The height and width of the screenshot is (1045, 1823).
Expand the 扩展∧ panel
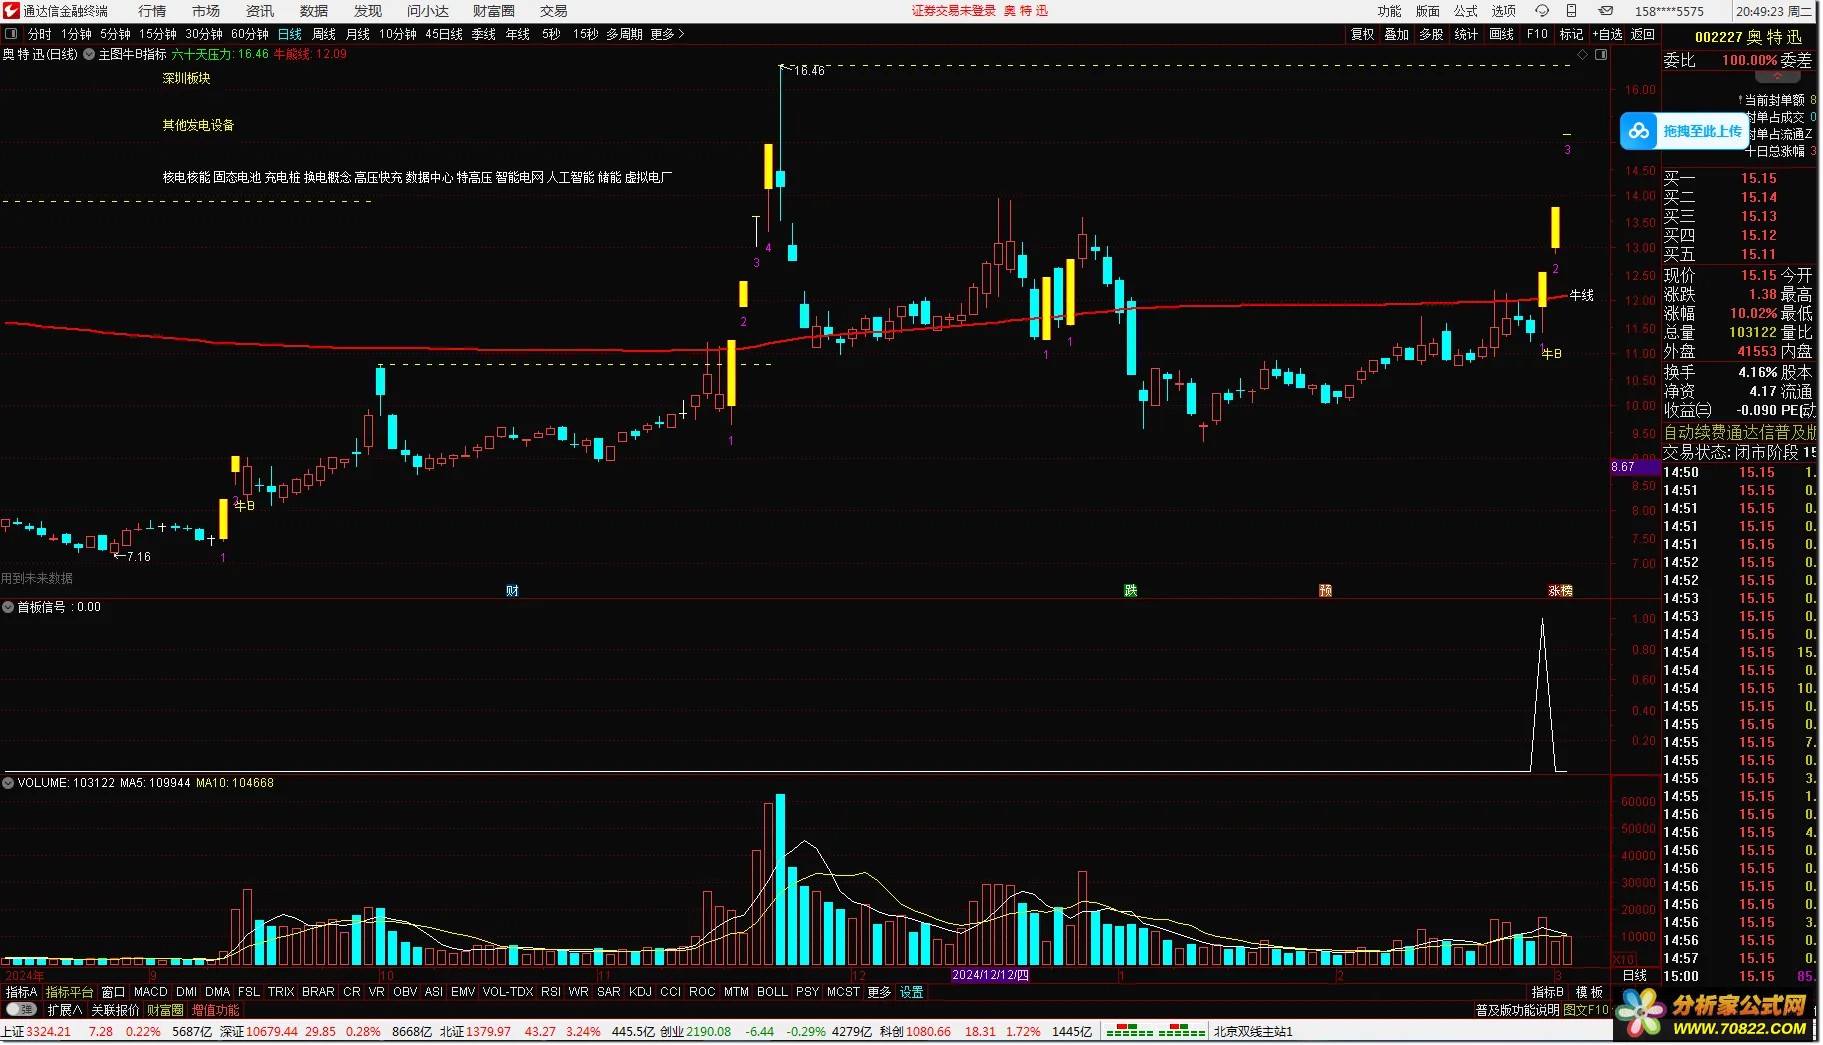point(65,1011)
